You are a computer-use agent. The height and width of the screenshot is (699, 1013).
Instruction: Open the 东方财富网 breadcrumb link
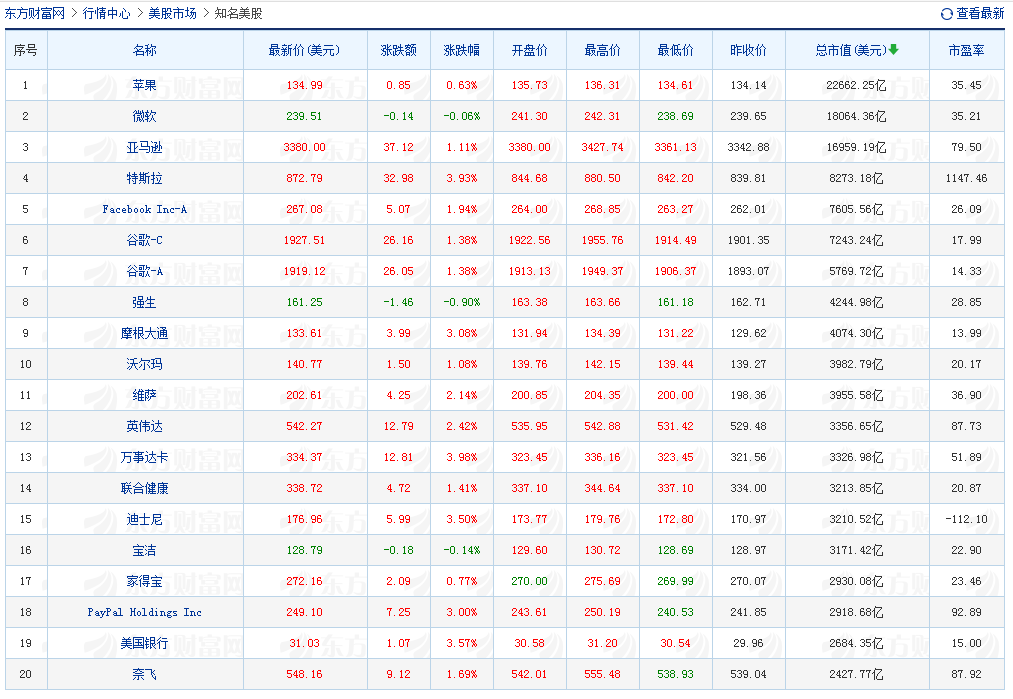pos(35,13)
